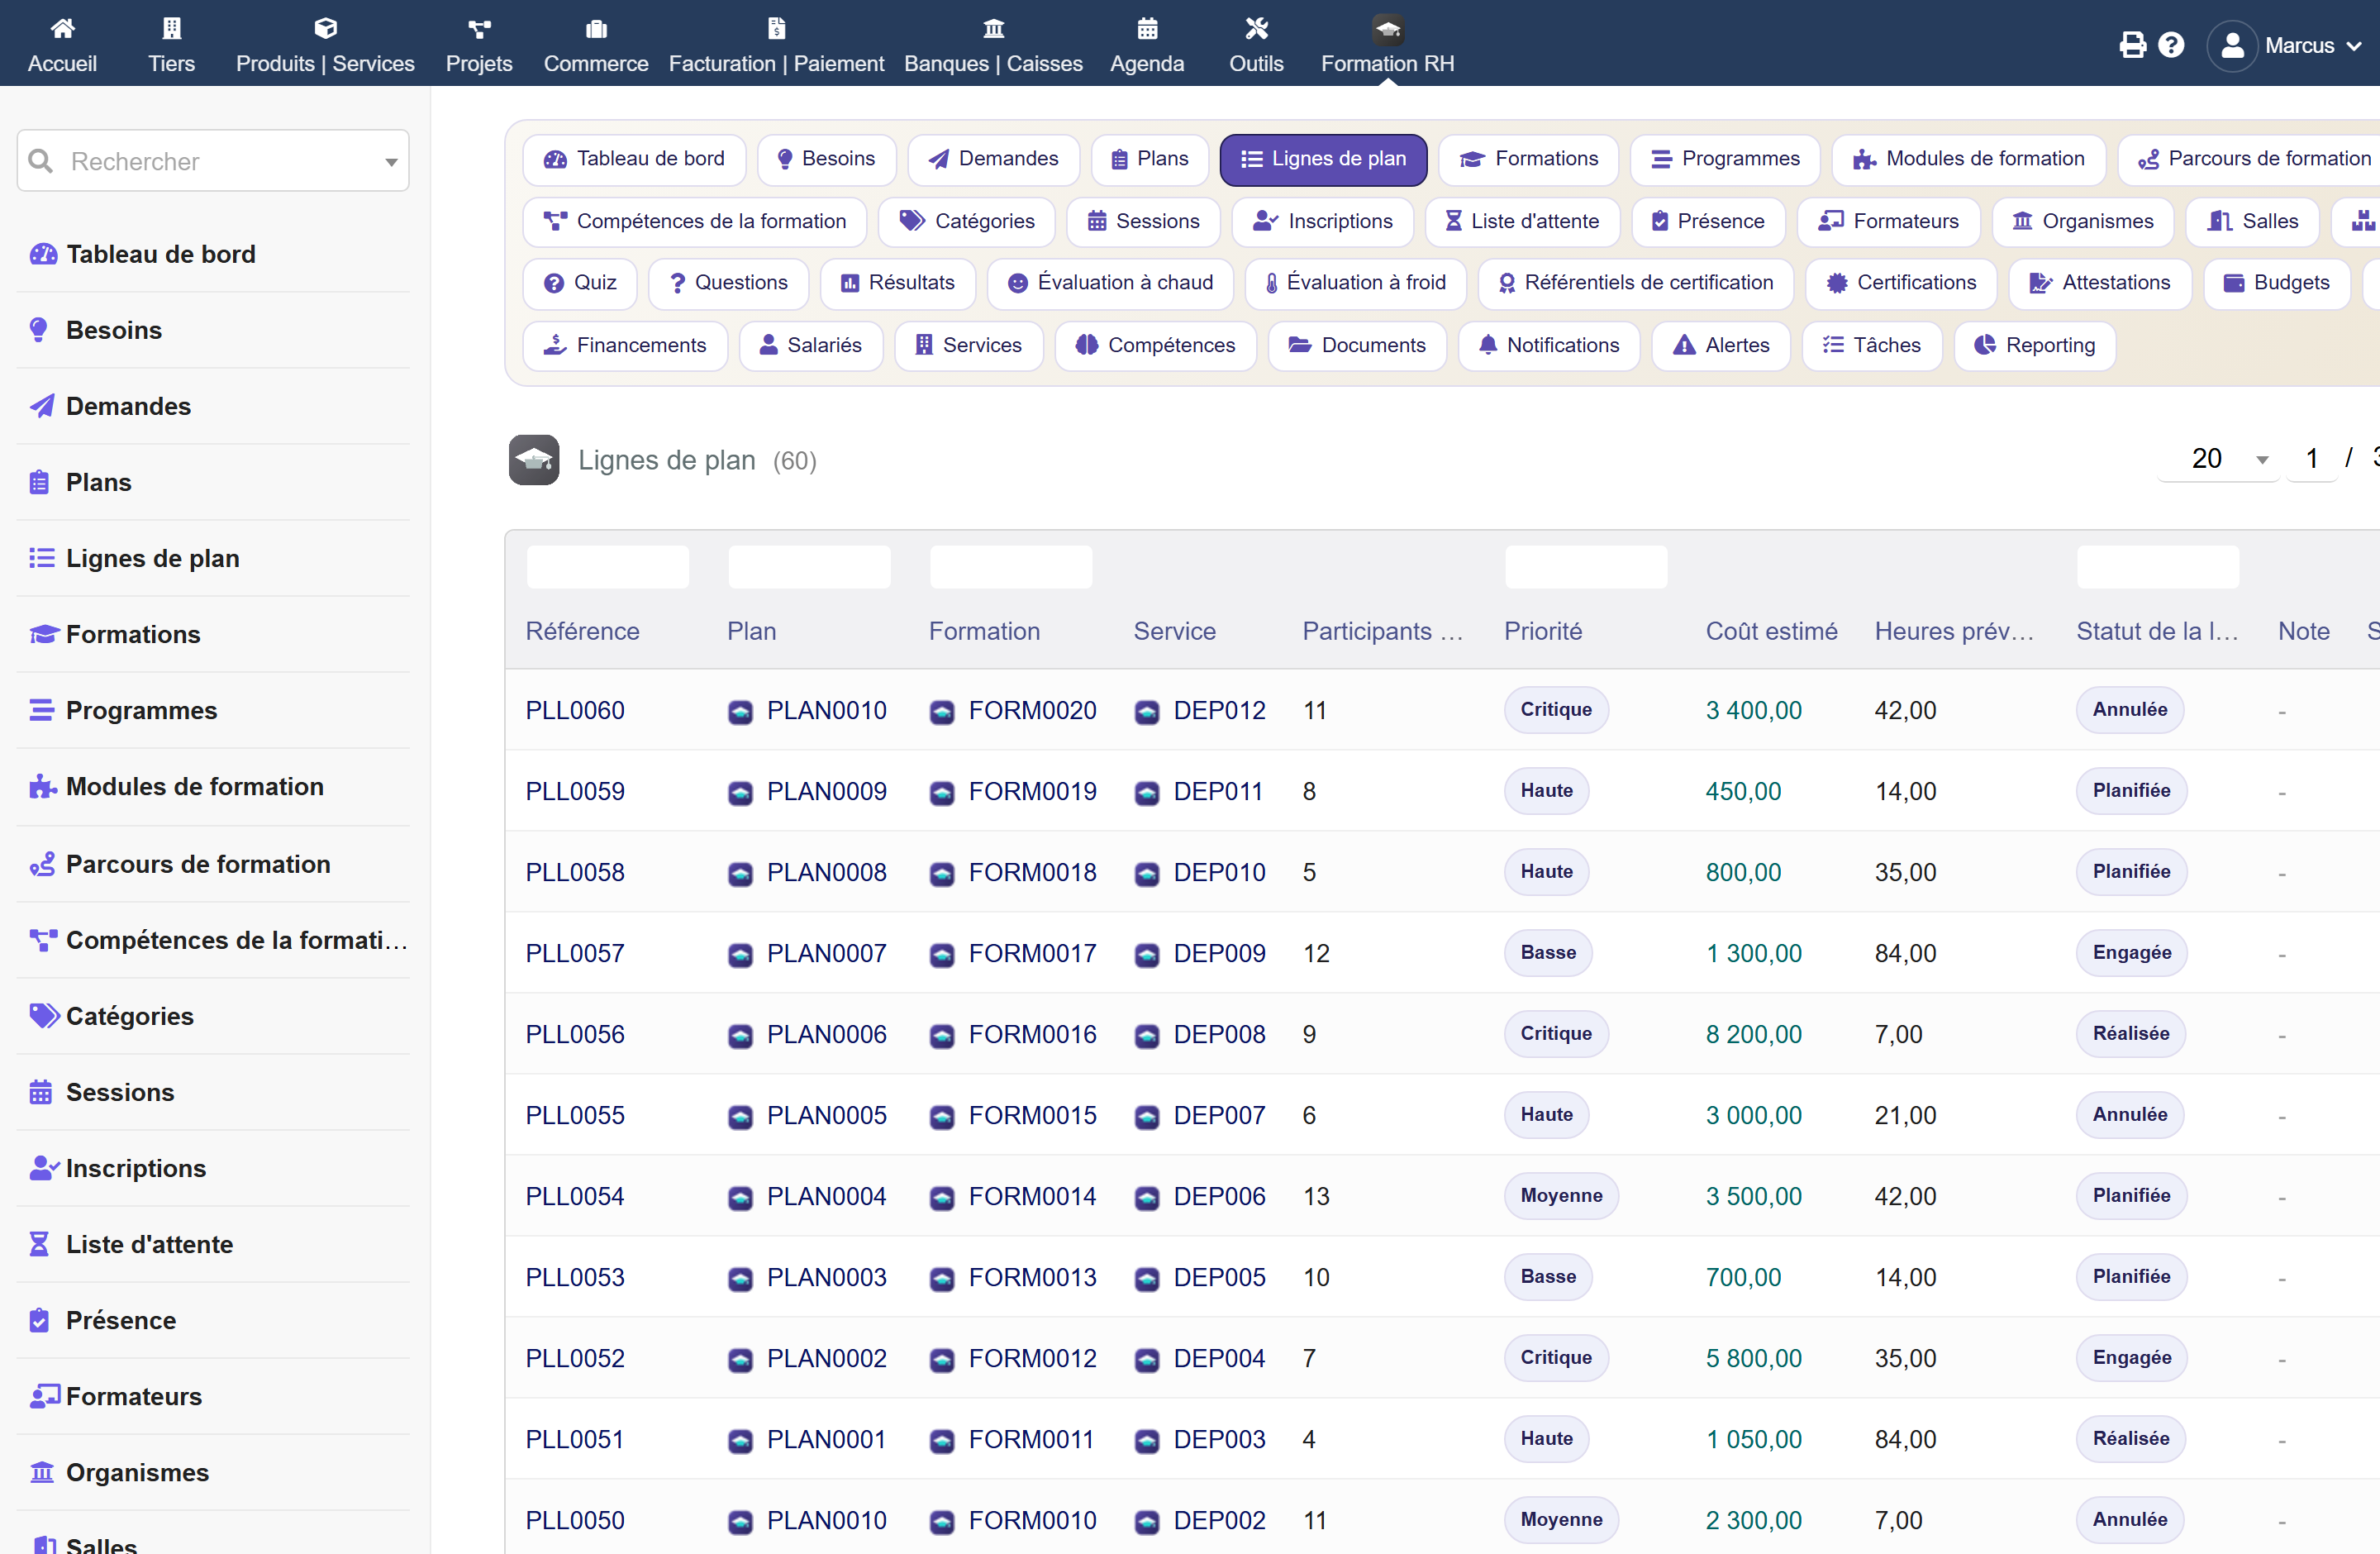Click the Agenda calendar icon
This screenshot has height=1554, width=2380.
1147,28
